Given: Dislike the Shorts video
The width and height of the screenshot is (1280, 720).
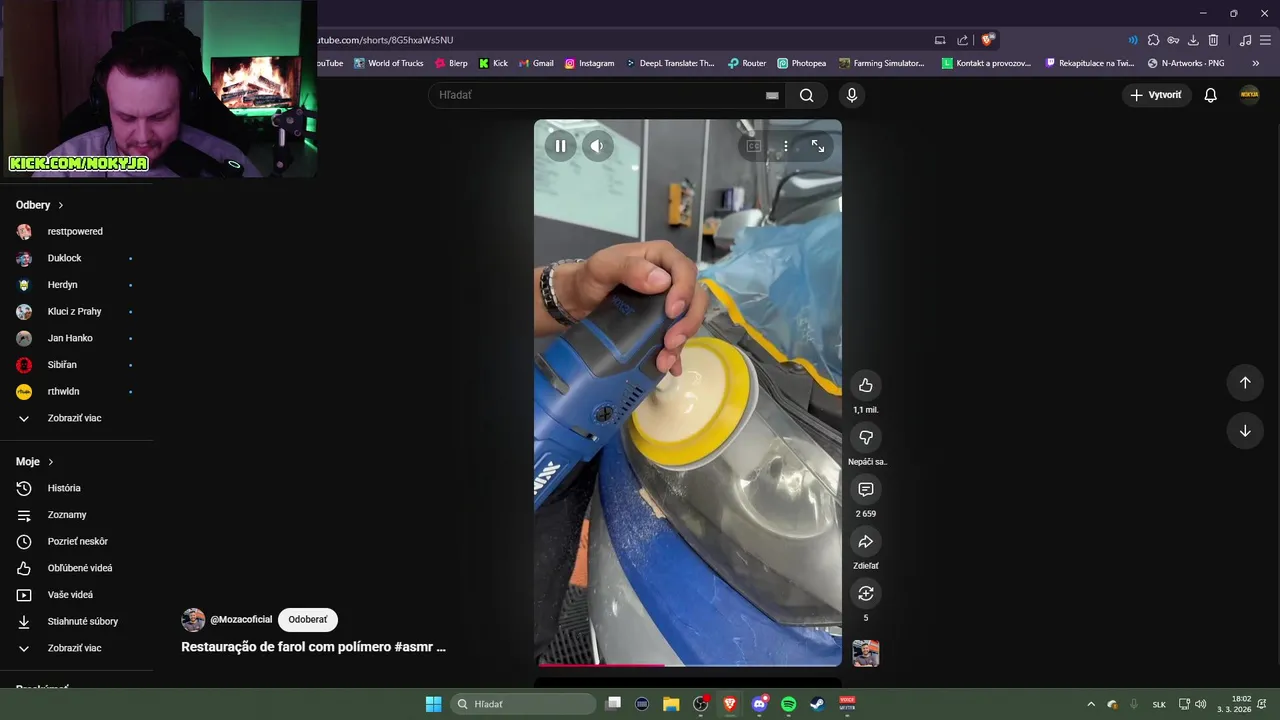Looking at the screenshot, I should [866, 437].
